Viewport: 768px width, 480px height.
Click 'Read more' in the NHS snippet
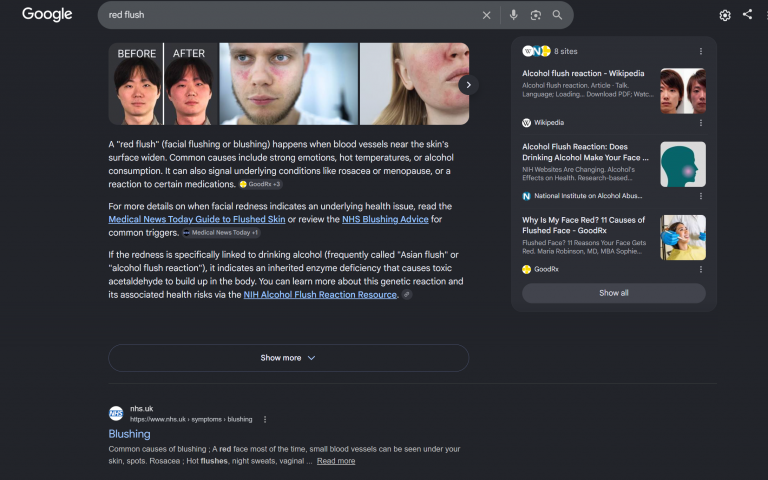(336, 461)
